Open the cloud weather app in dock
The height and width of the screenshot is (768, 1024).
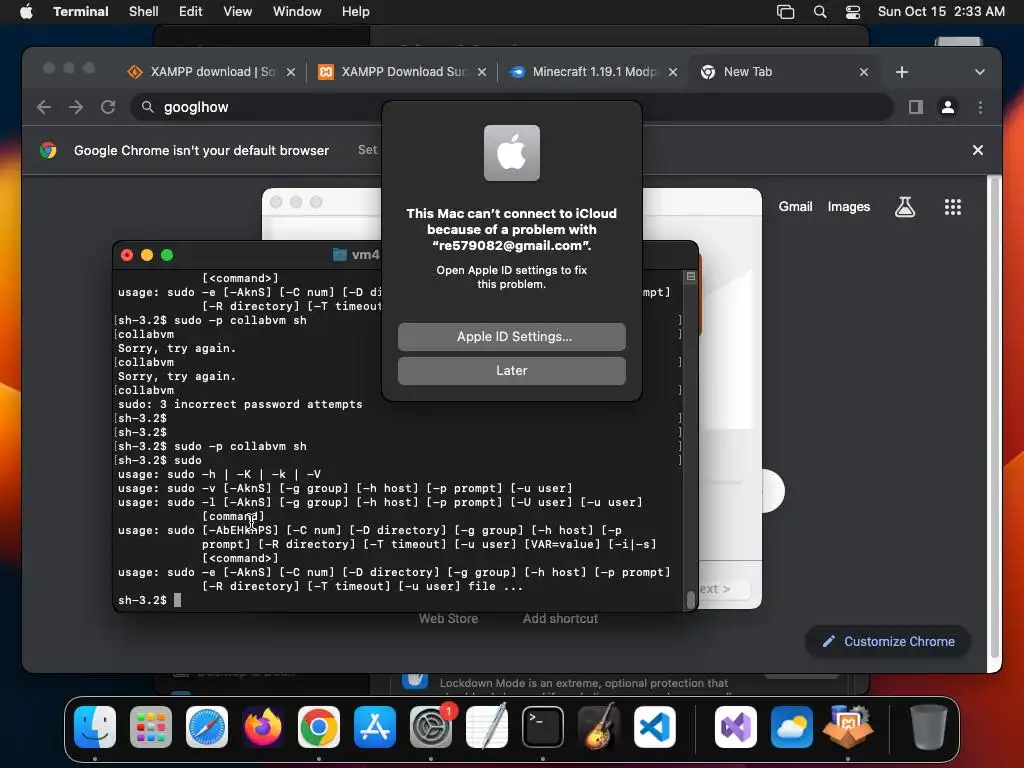pyautogui.click(x=792, y=726)
